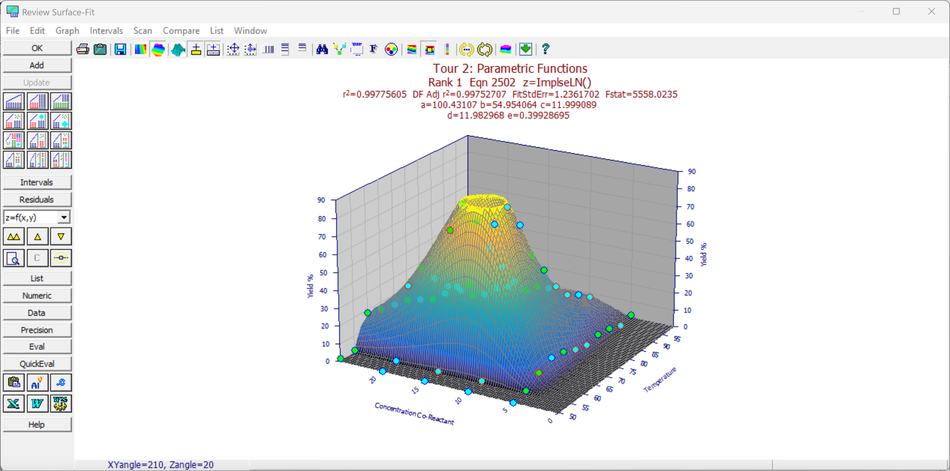Click status text XYangle=210, Zangle=20
This screenshot has height=471, width=950.
(160, 465)
